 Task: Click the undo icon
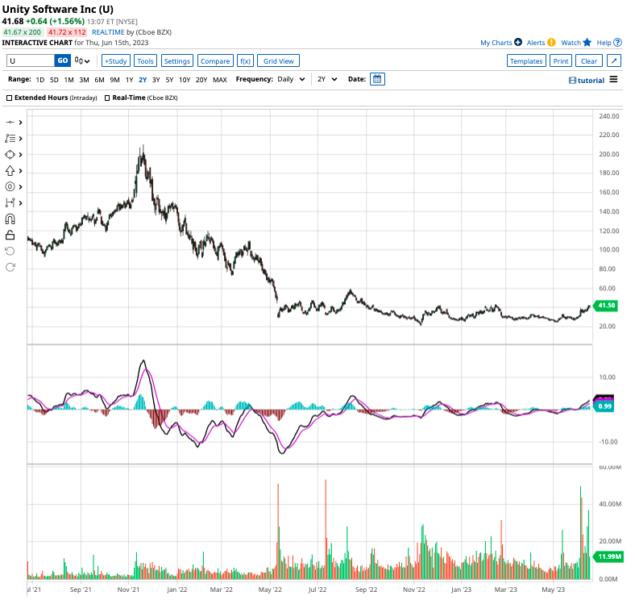coord(10,251)
